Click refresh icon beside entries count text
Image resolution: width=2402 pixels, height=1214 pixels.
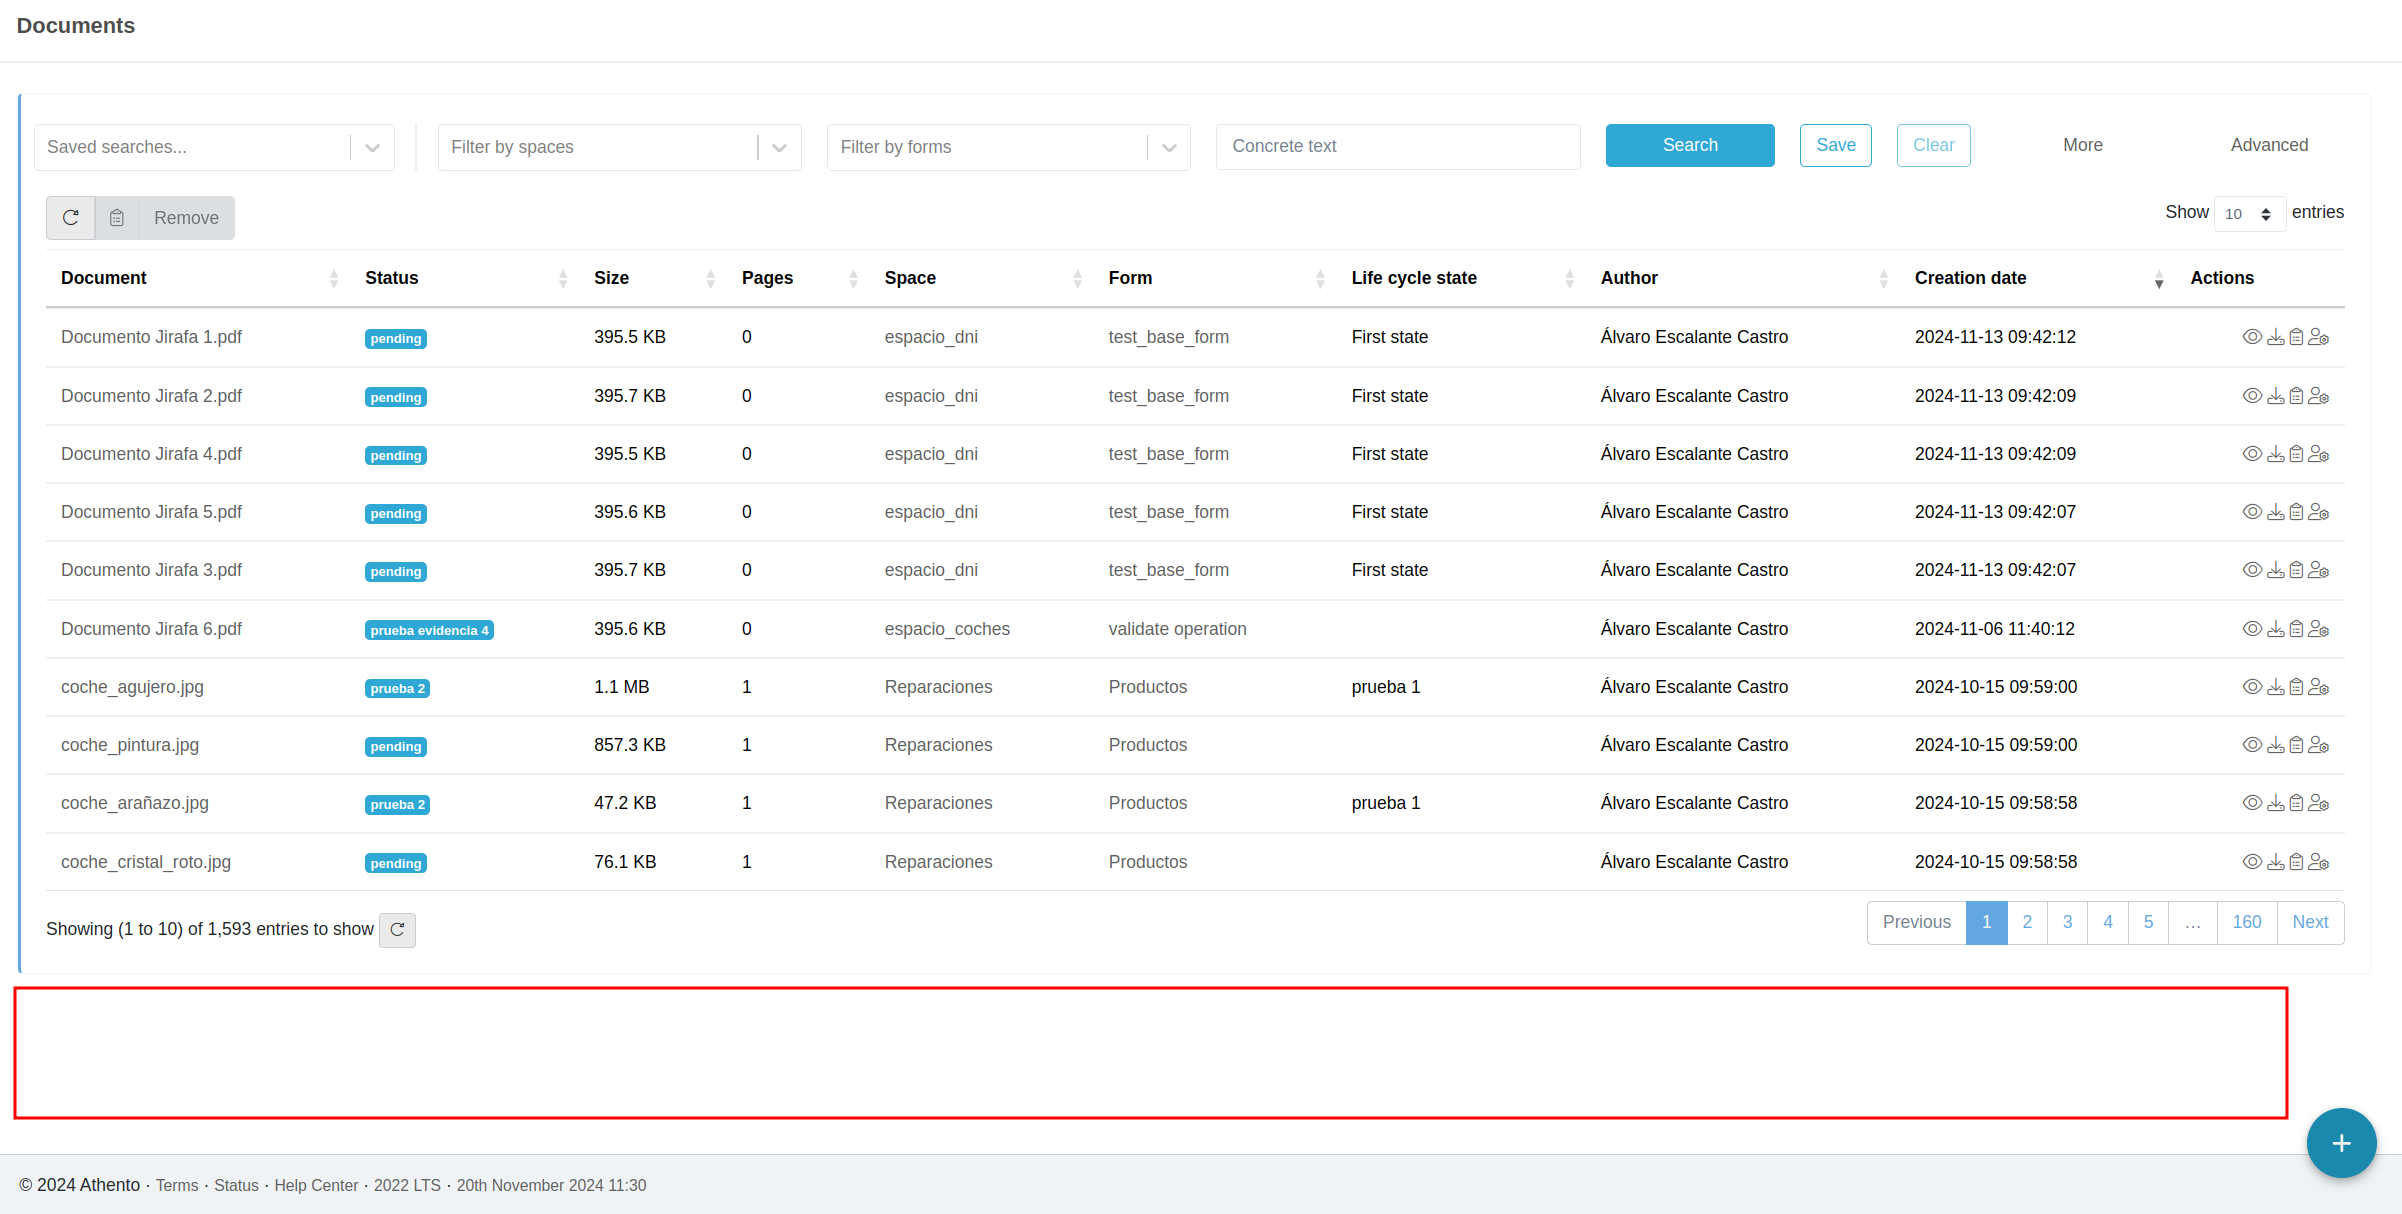click(x=397, y=930)
